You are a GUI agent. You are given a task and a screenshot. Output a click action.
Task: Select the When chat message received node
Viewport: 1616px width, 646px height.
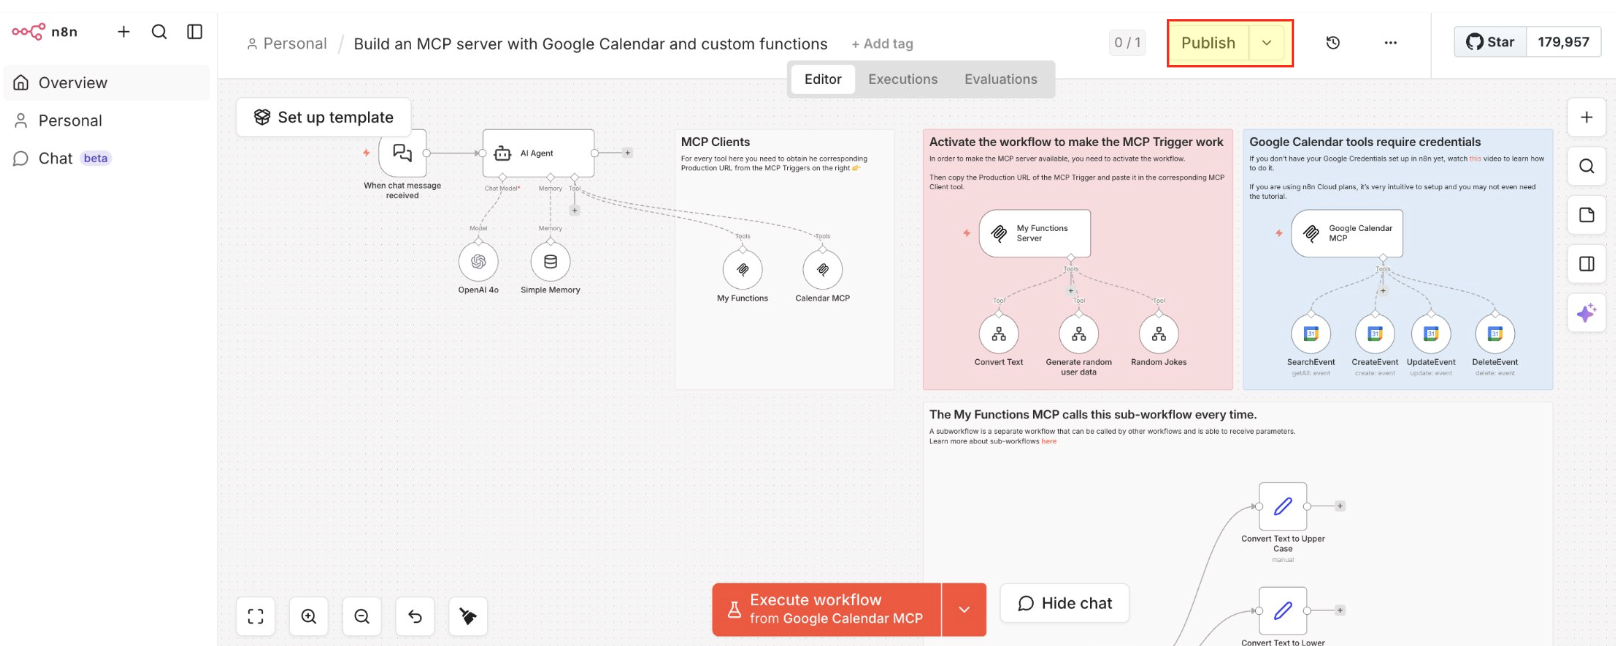[x=402, y=153]
